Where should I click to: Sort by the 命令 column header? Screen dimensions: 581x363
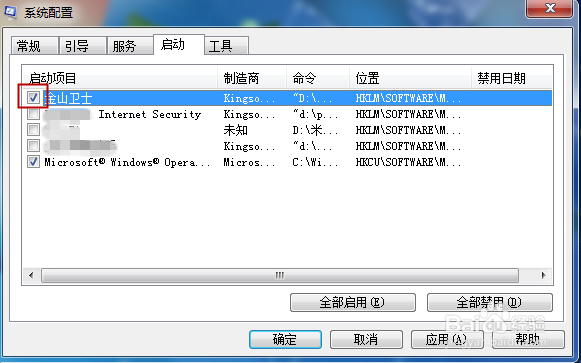318,78
